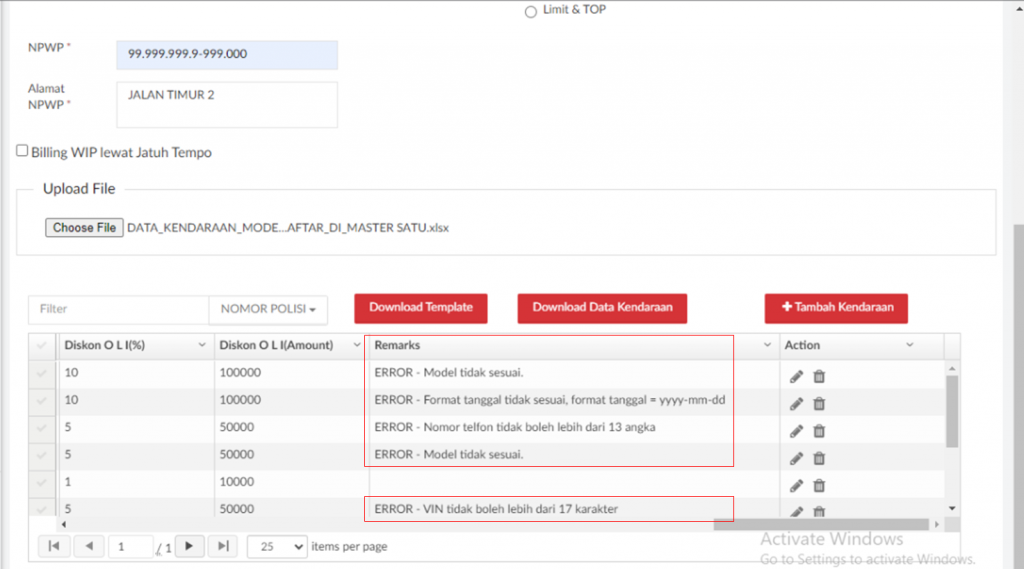Click Download Template button

coord(421,308)
